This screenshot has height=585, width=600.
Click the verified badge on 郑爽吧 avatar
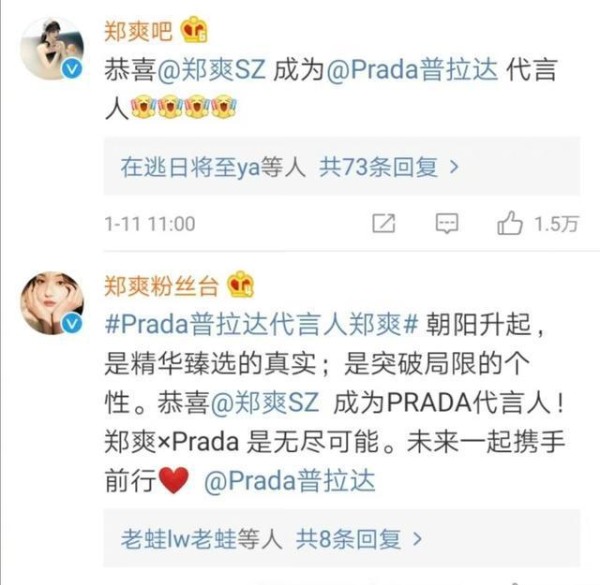(x=72, y=69)
